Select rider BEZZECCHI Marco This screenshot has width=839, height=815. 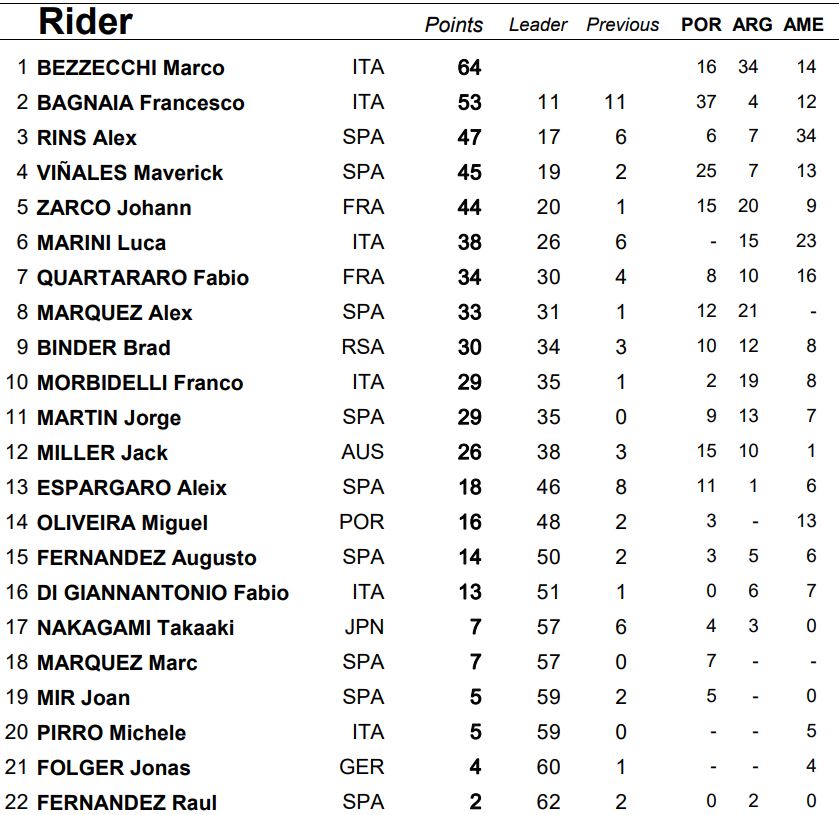[x=130, y=68]
